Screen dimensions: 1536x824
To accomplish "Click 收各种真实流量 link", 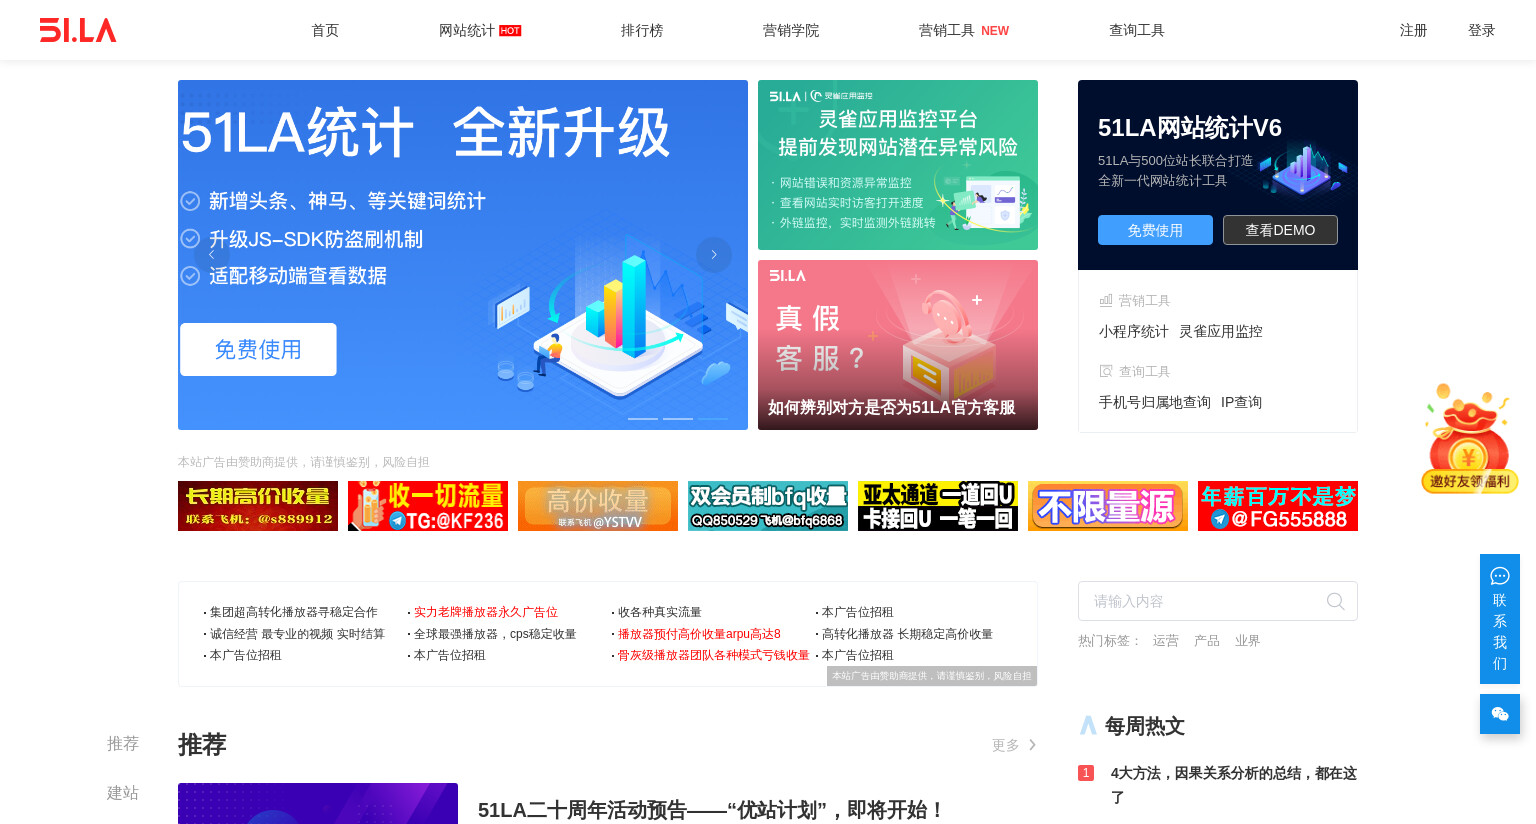I will (660, 612).
